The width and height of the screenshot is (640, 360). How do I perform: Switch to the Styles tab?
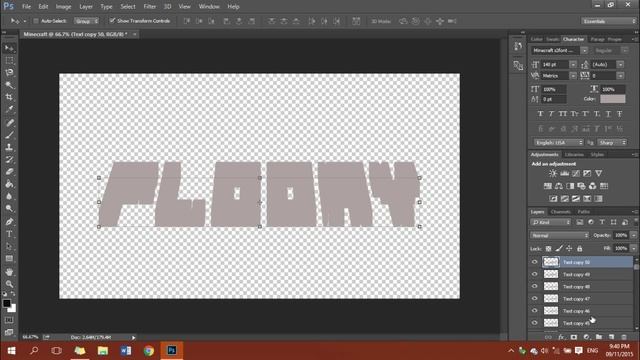pos(597,154)
